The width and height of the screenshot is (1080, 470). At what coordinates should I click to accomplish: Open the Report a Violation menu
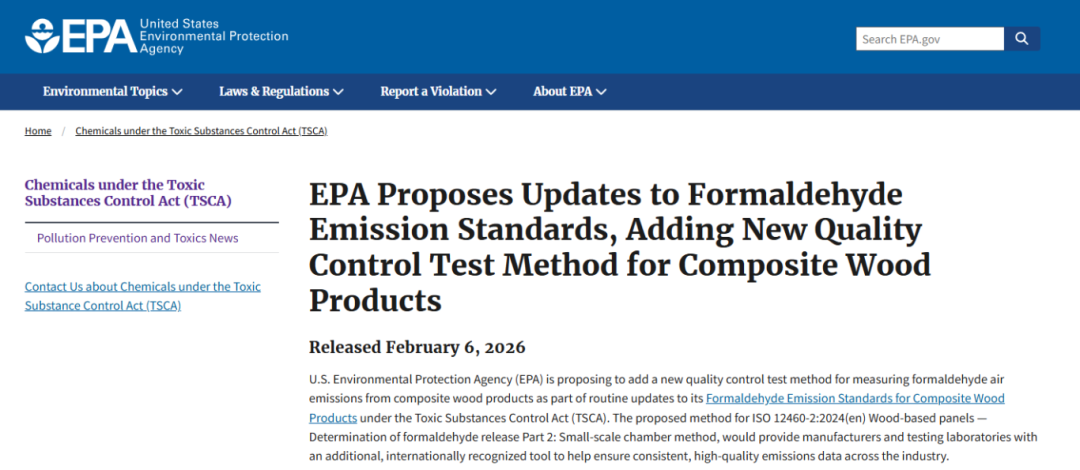coord(431,91)
